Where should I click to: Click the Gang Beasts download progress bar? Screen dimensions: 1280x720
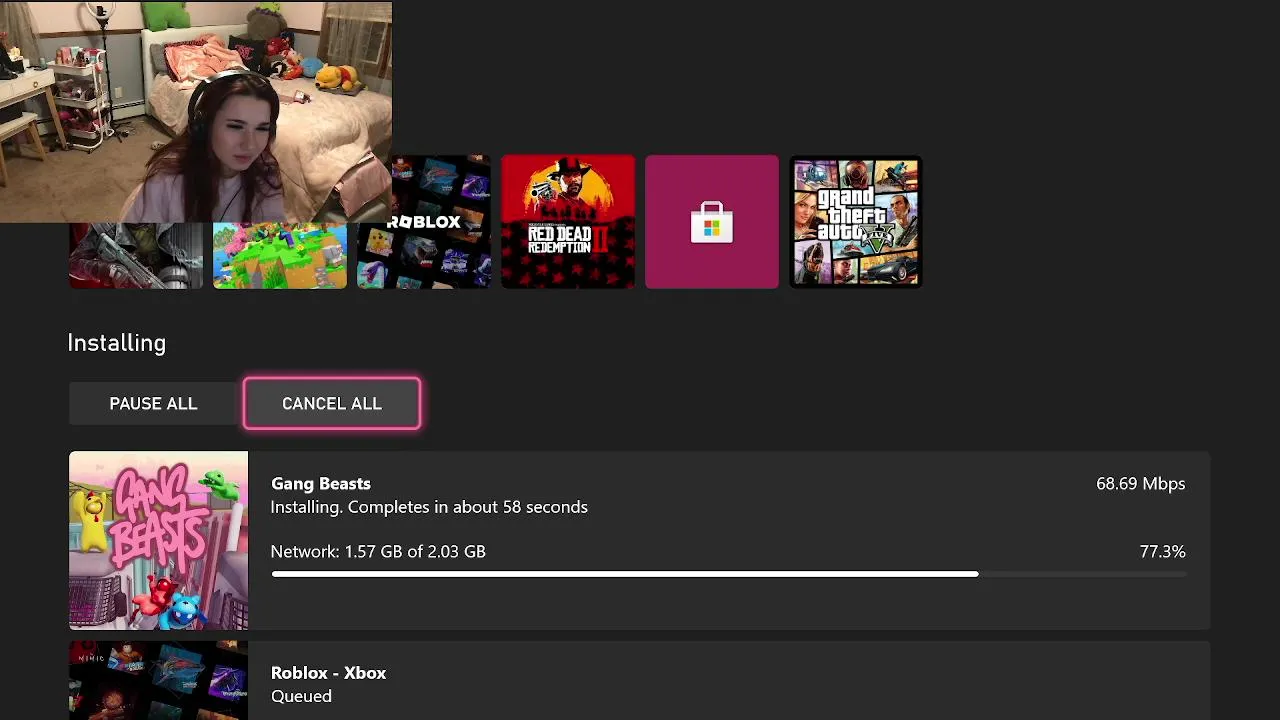728,574
